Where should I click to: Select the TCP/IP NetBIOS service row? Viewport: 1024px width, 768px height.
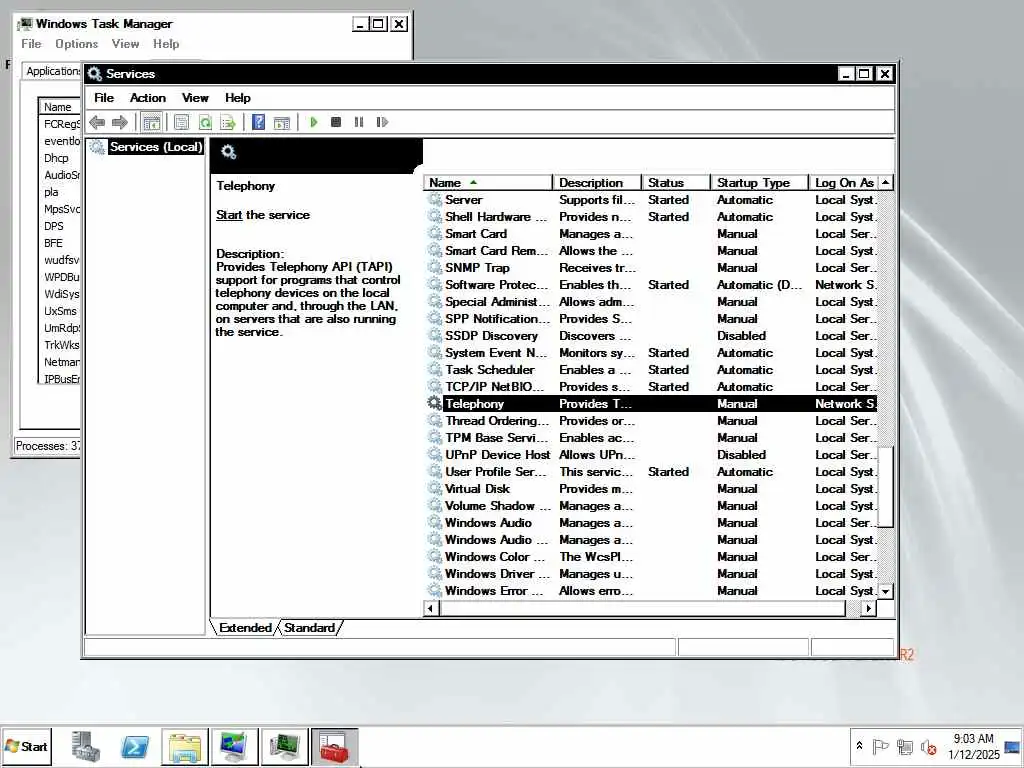pyautogui.click(x=650, y=387)
